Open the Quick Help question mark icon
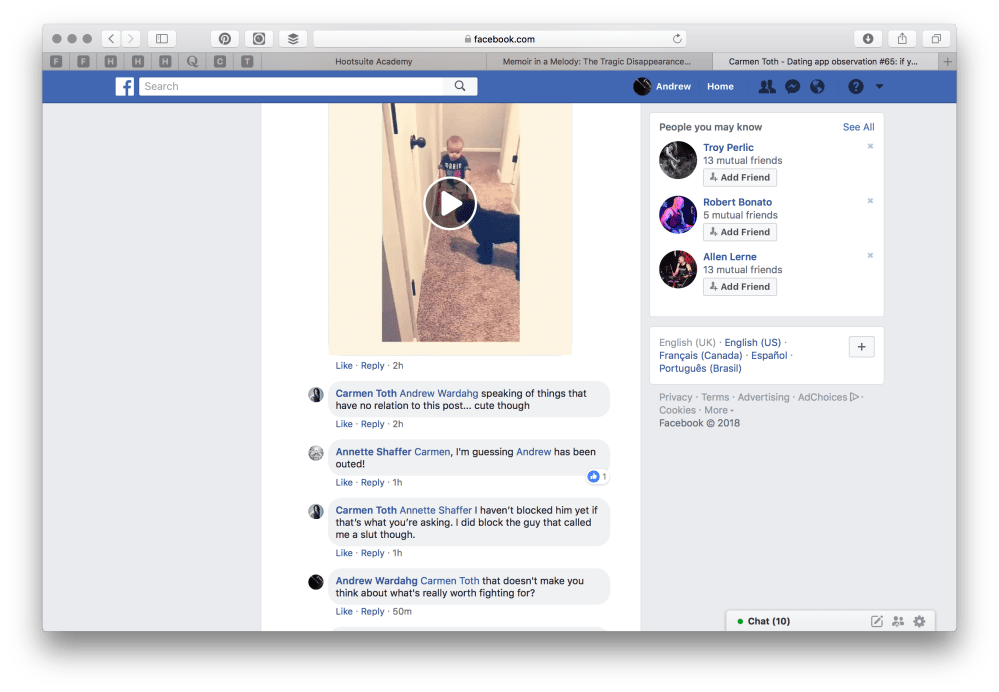Viewport: 999px width, 692px height. [855, 87]
